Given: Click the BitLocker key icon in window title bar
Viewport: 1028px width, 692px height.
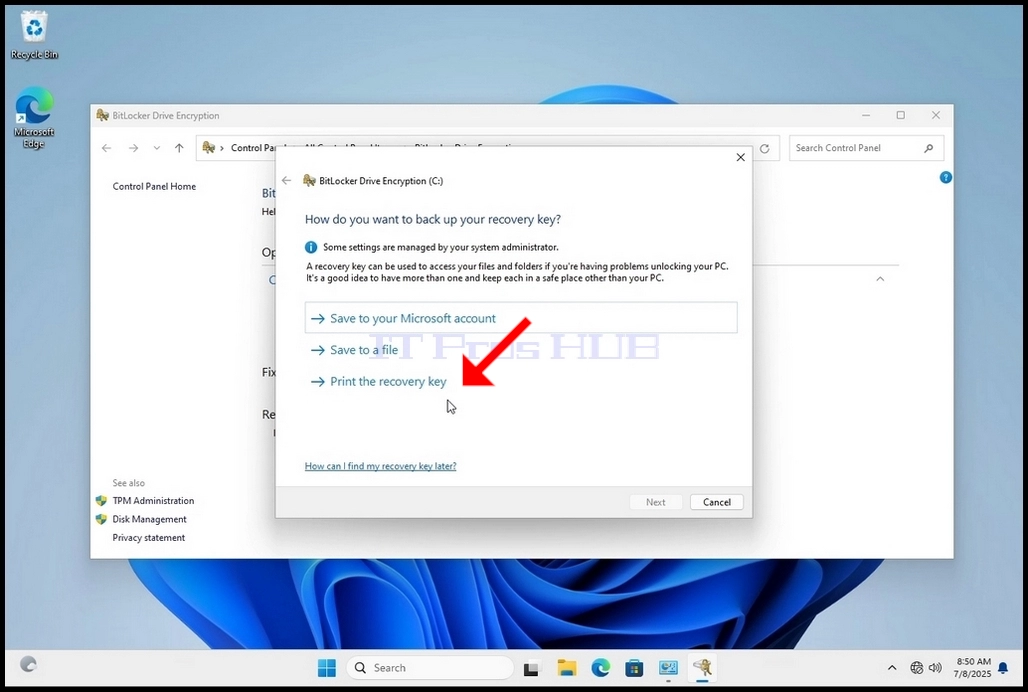Looking at the screenshot, I should 102,115.
